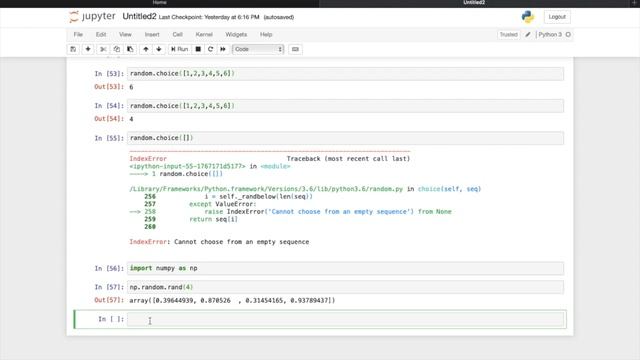Viewport: 640px width, 360px height.
Task: Open the Cell menu
Action: tap(178, 35)
